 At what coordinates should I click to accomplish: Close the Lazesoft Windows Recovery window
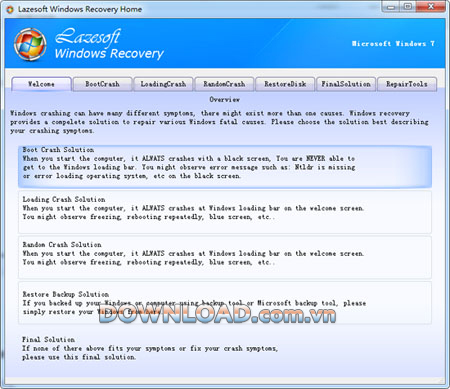(430, 7)
